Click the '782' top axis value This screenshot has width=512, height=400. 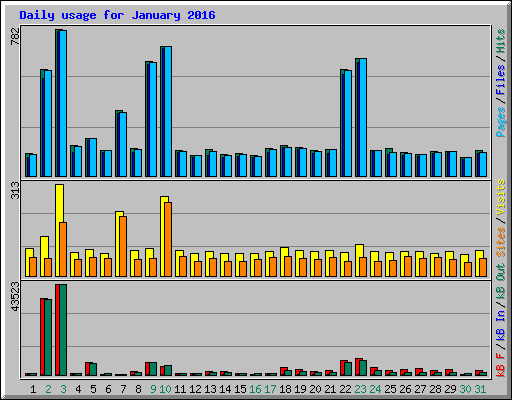[15, 36]
